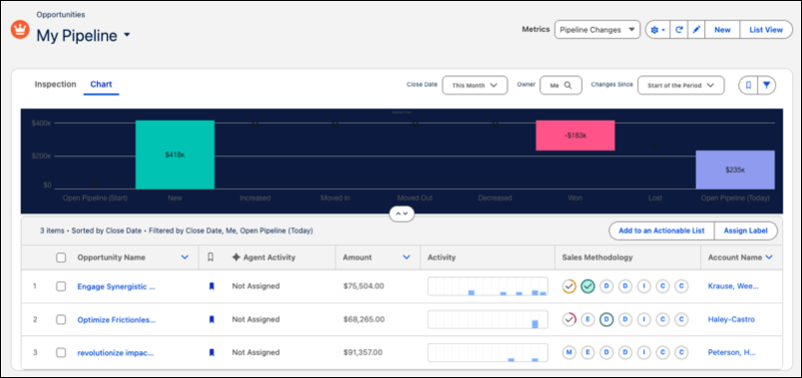Click the I methodology circle in Peterson row
802x378 pixels.
(x=643, y=352)
